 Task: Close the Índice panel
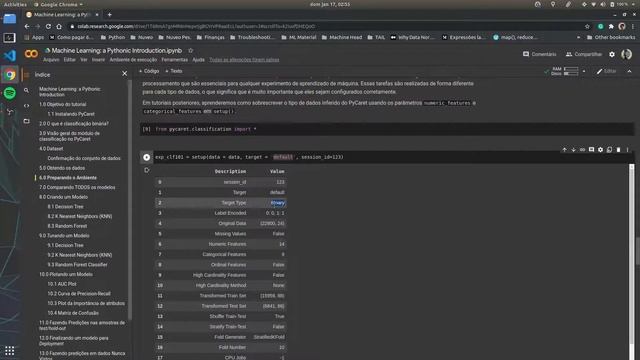[x=124, y=74]
